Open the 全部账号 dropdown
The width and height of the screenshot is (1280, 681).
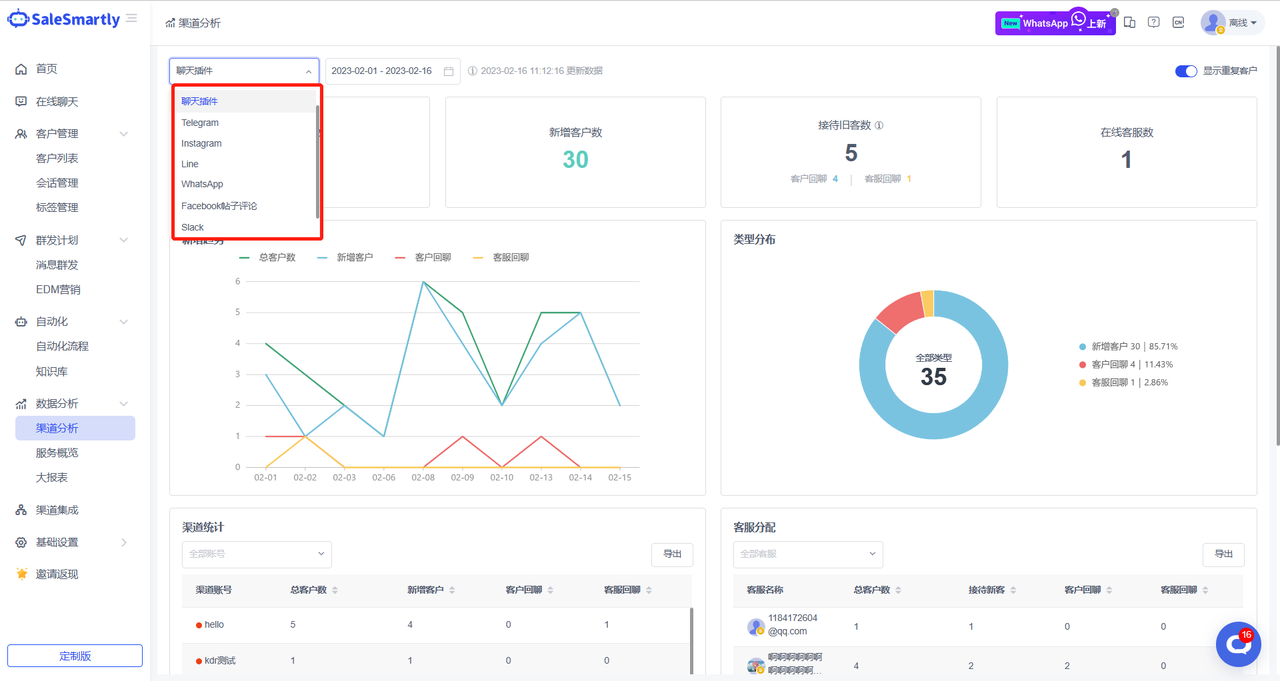click(256, 554)
